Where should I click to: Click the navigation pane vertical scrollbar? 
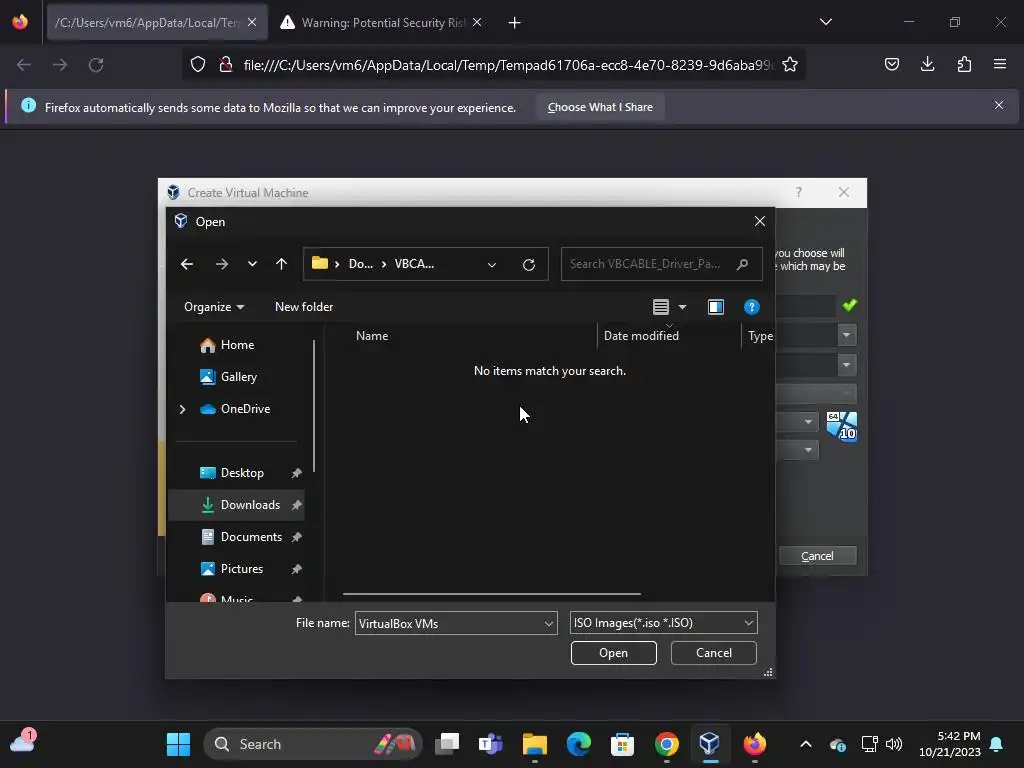tap(314, 406)
